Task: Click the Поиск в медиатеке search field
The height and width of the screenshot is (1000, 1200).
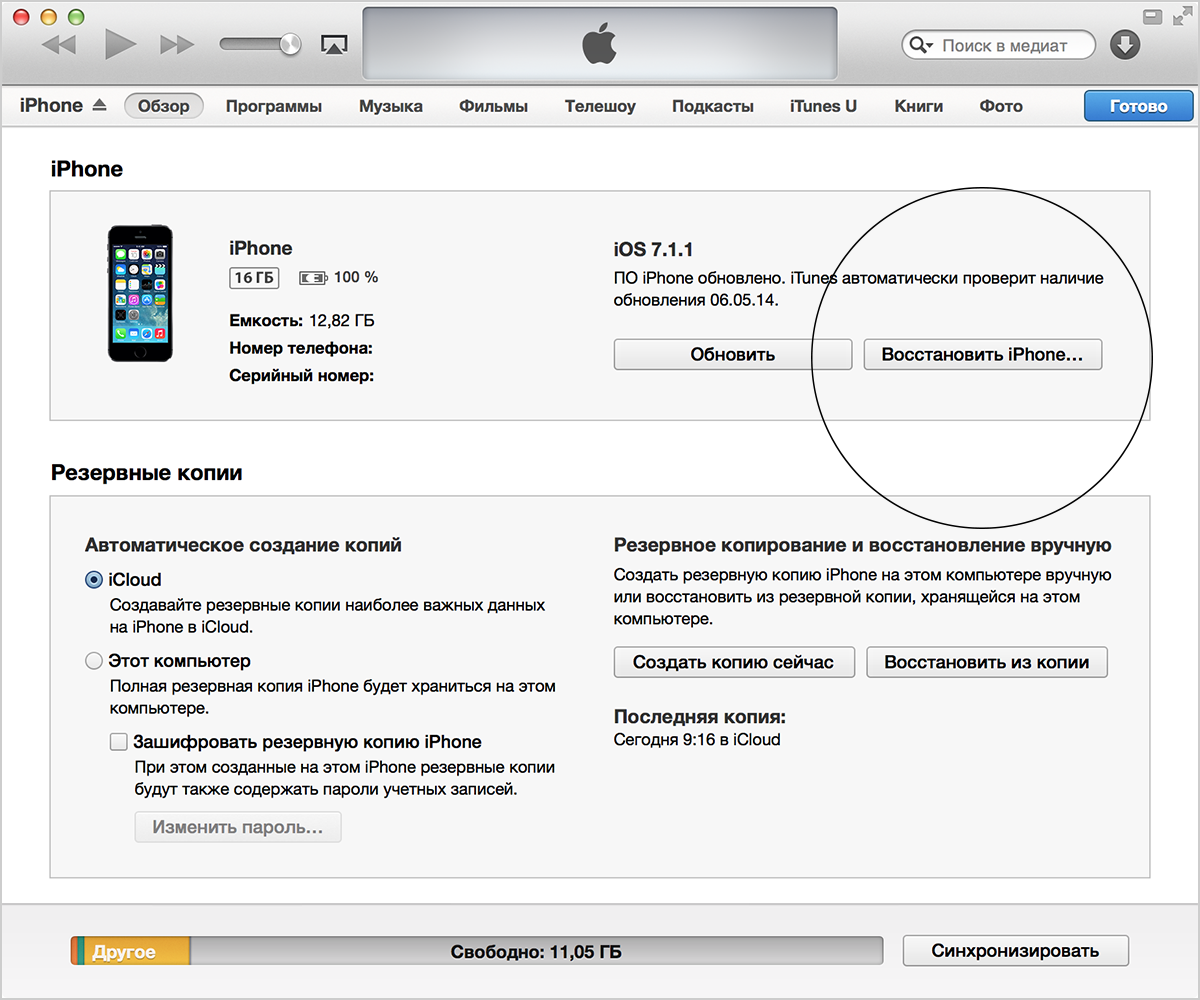Action: coord(998,46)
